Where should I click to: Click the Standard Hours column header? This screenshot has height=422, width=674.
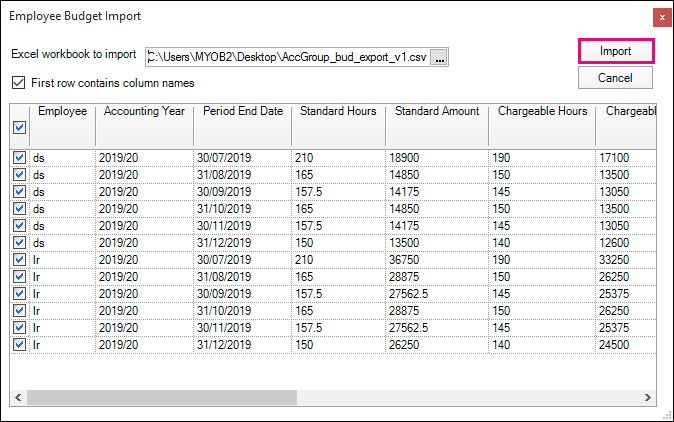[x=338, y=111]
